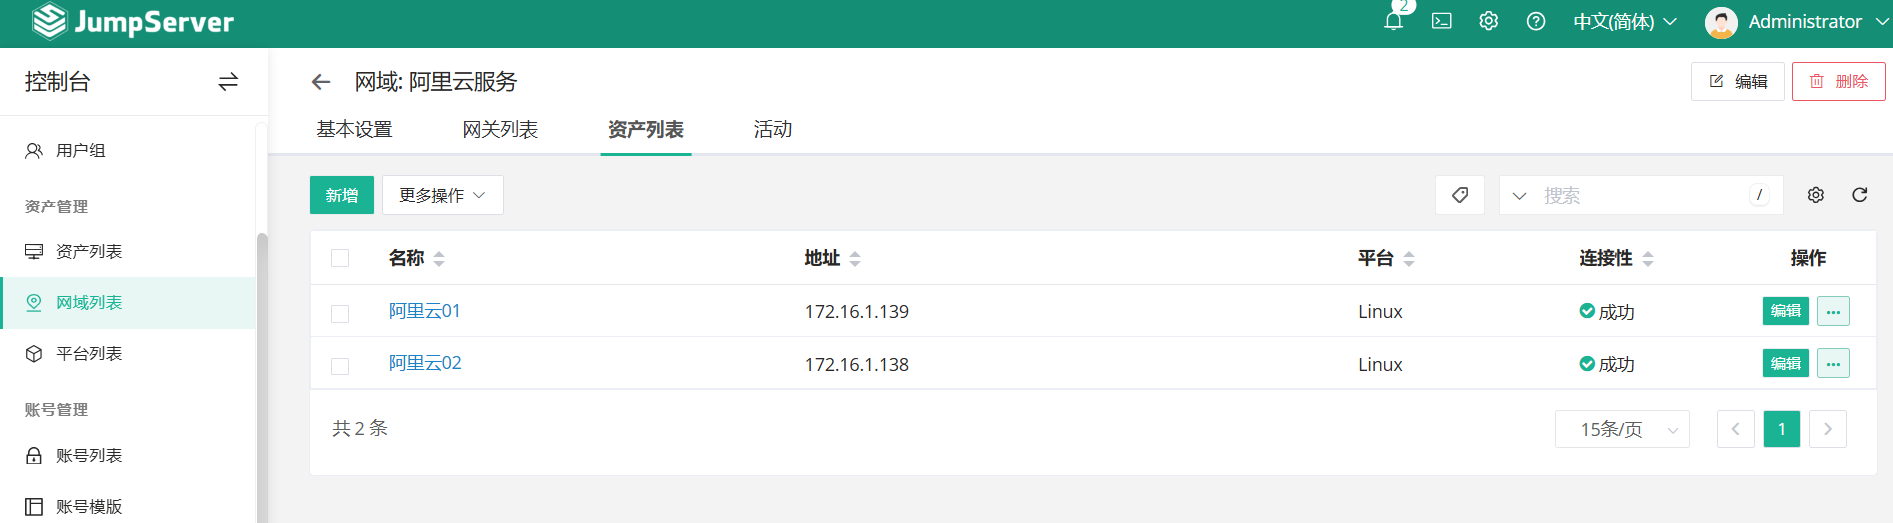Screen dimensions: 1893x523
Task: Open more actions for 阿里云01
Action: pyautogui.click(x=1833, y=311)
